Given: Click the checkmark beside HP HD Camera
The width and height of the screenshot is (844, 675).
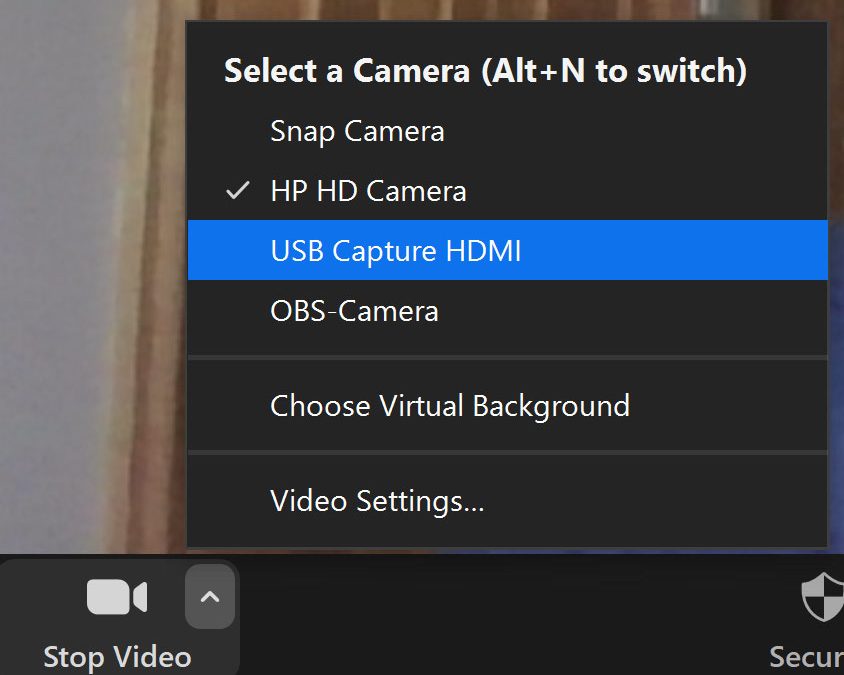Looking at the screenshot, I should pyautogui.click(x=237, y=191).
